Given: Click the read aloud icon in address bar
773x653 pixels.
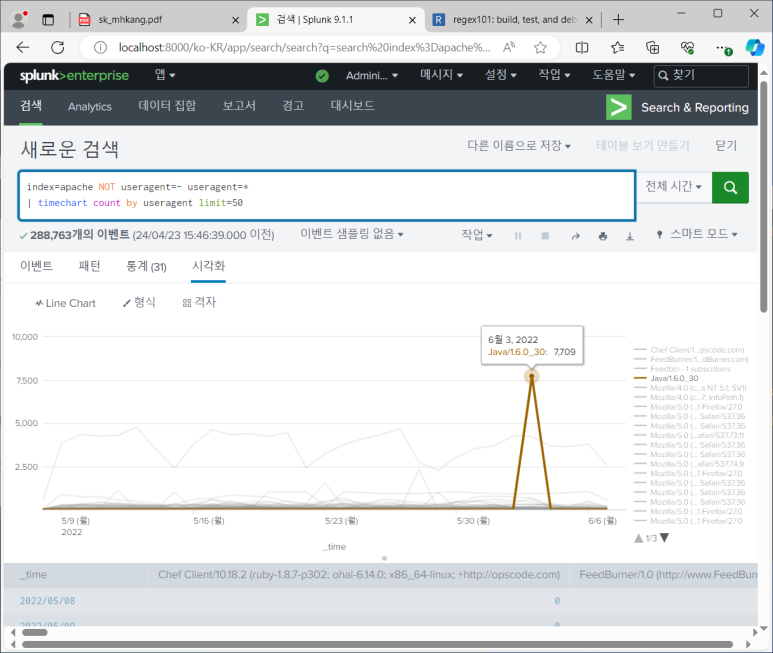Looking at the screenshot, I should (x=509, y=47).
